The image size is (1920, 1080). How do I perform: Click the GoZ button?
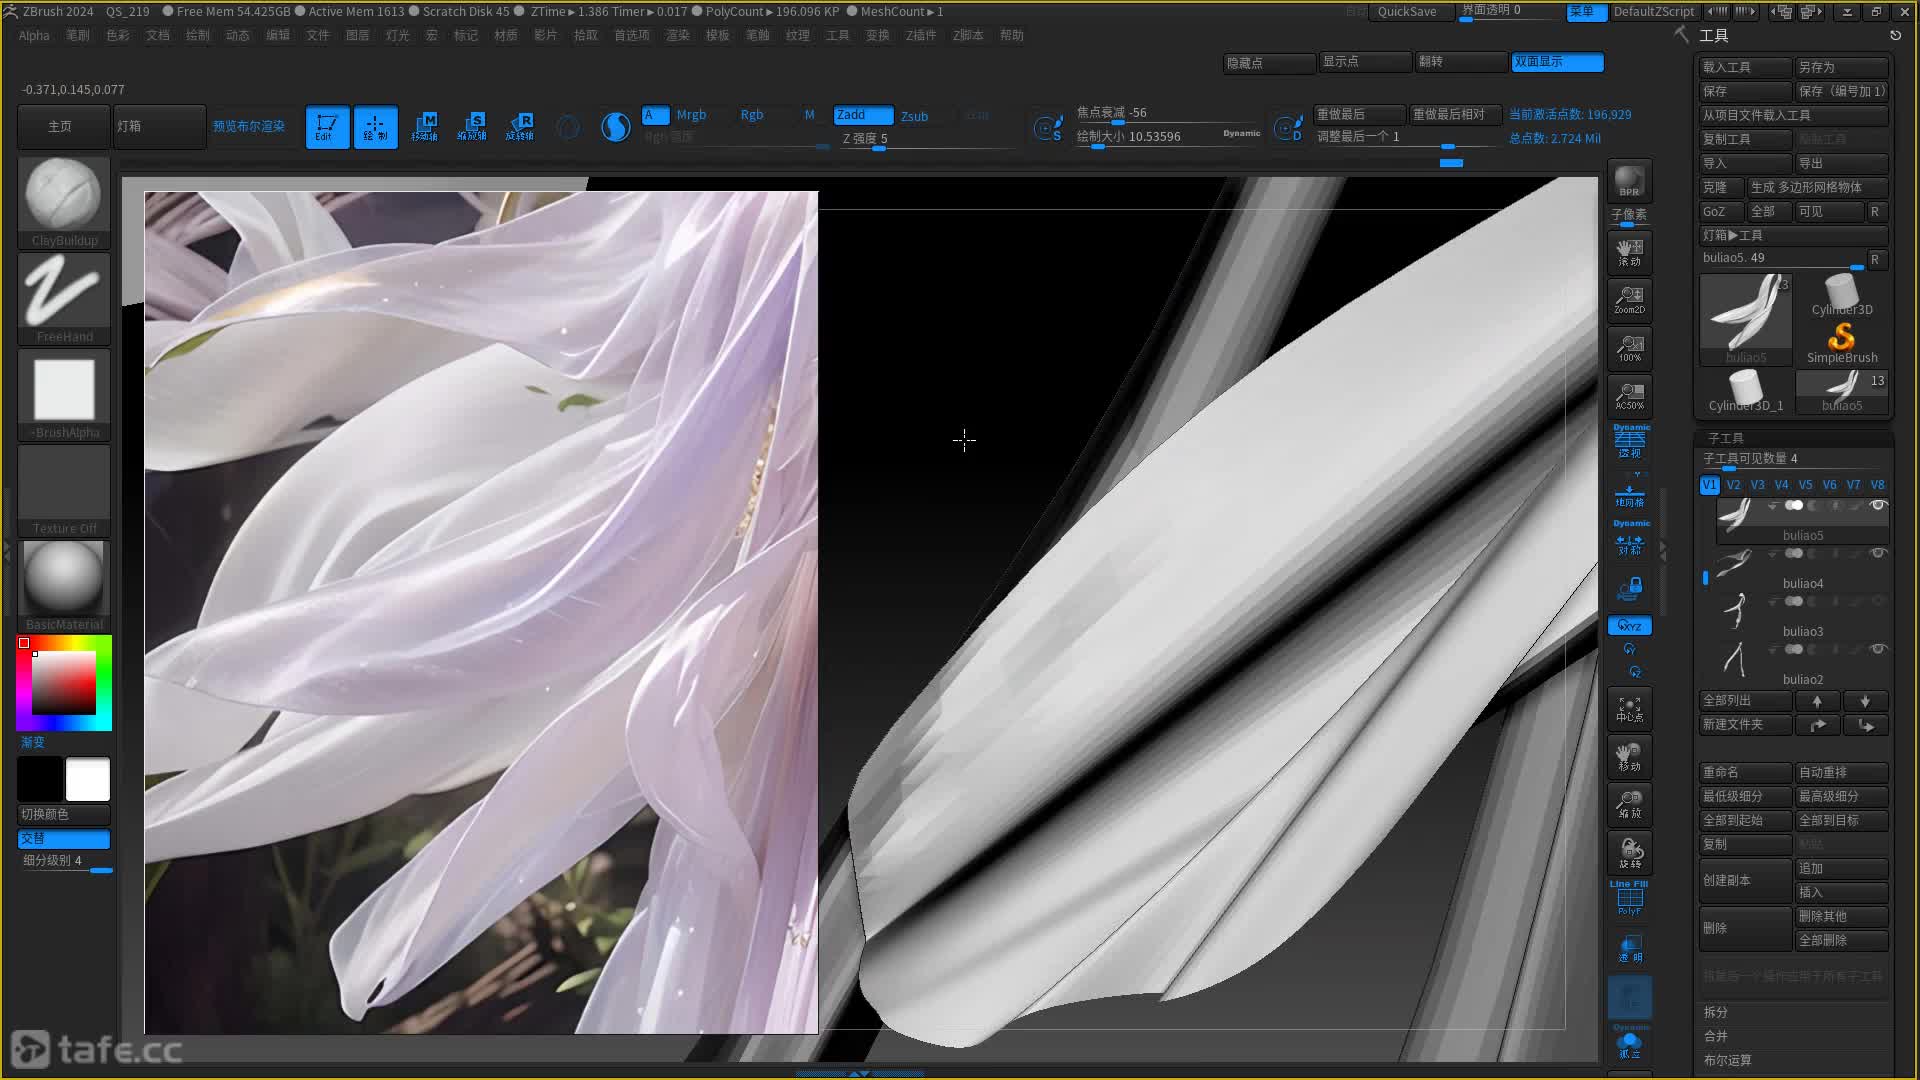tap(1721, 211)
